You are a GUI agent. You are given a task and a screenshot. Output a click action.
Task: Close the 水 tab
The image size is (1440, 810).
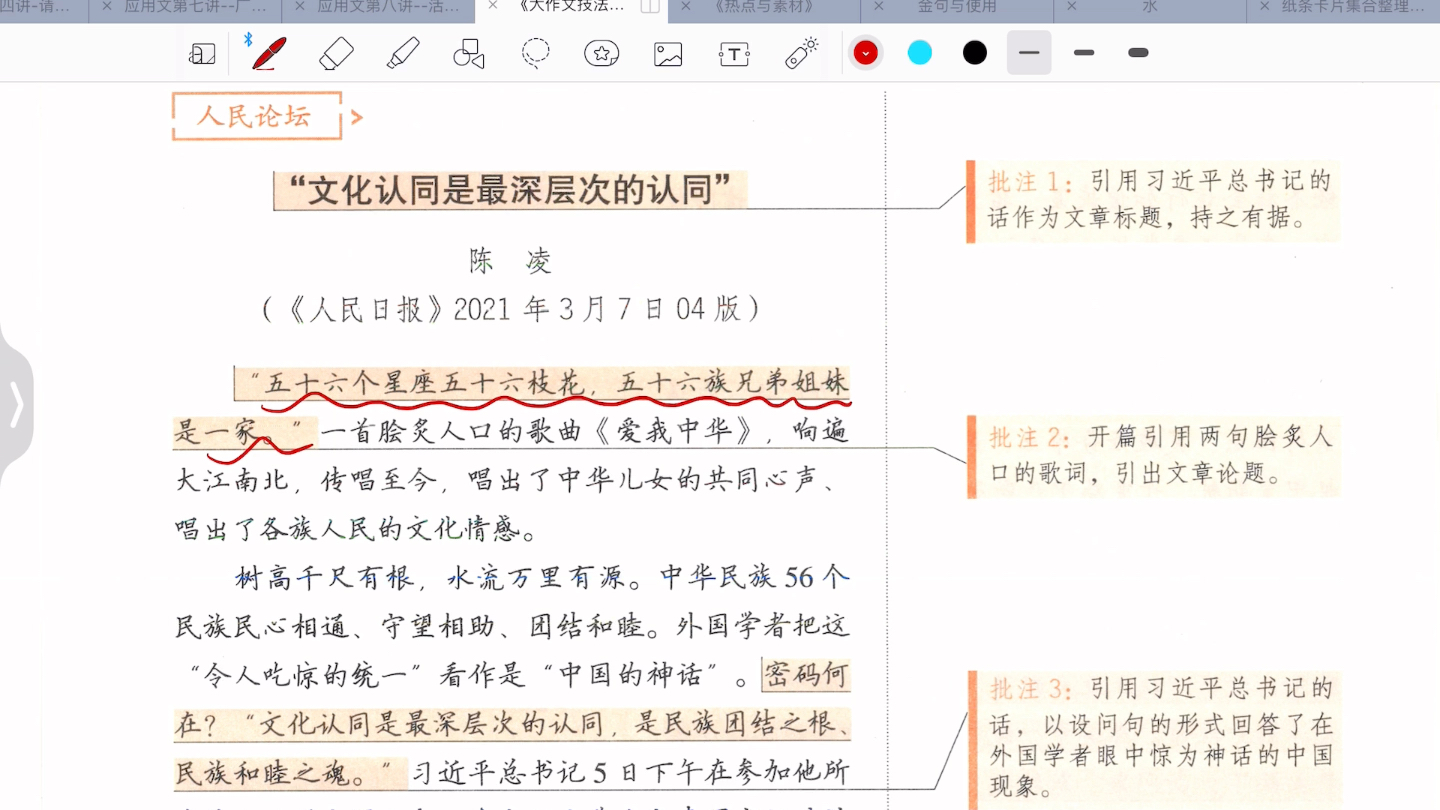[x=1072, y=7]
